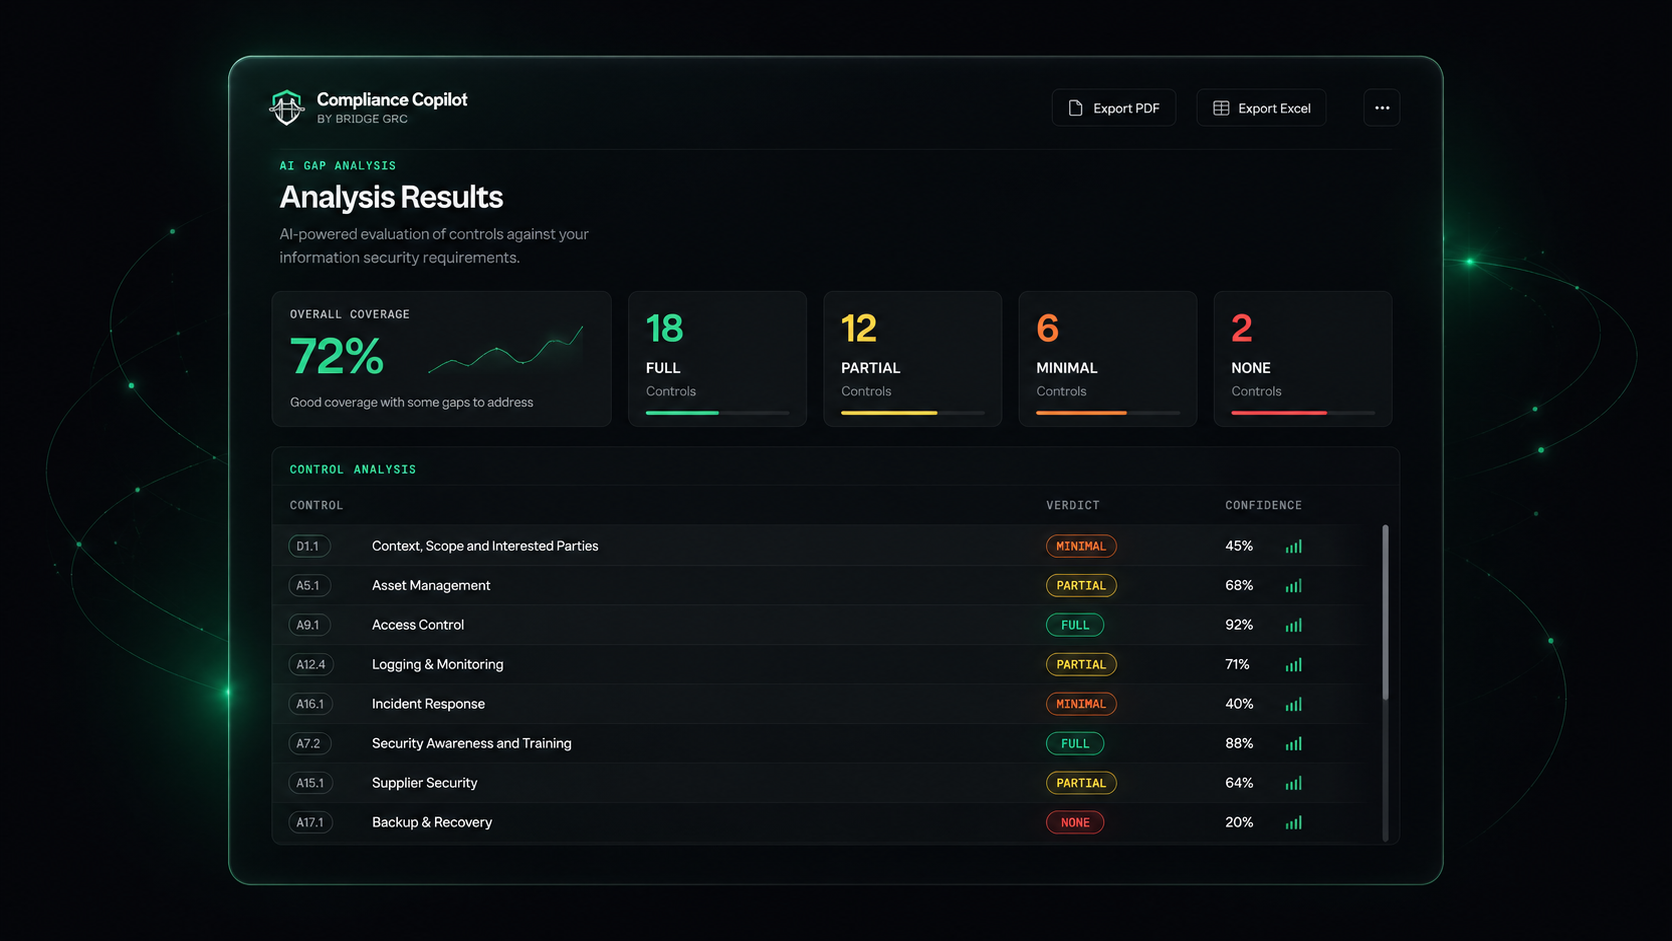Click the A17.1 control ID badge

click(311, 822)
